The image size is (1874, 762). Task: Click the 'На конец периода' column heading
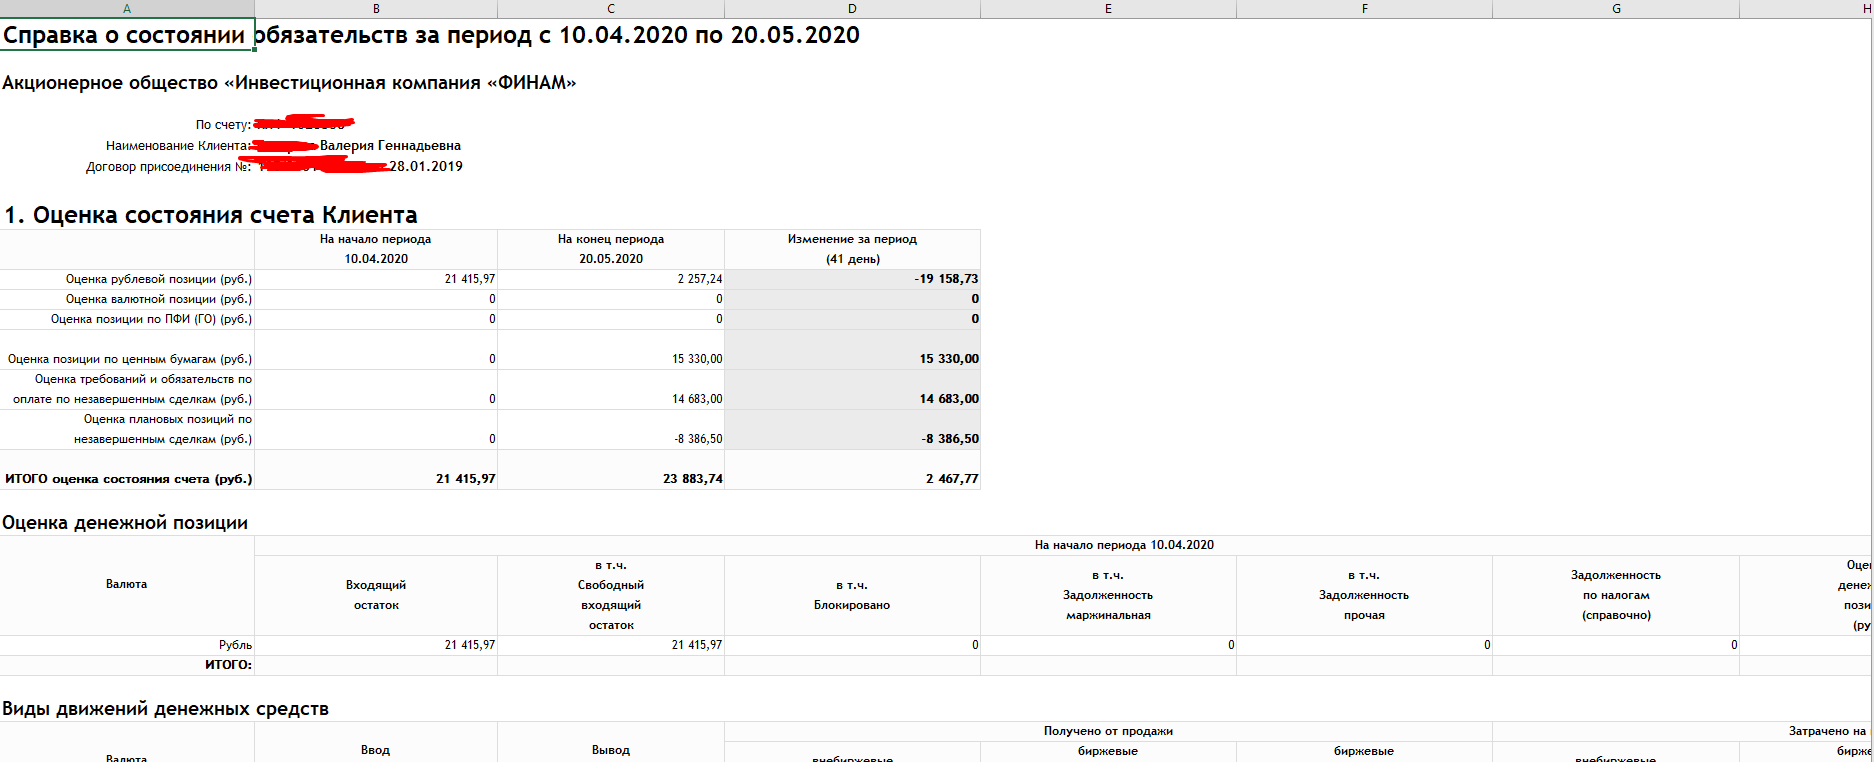tap(611, 239)
